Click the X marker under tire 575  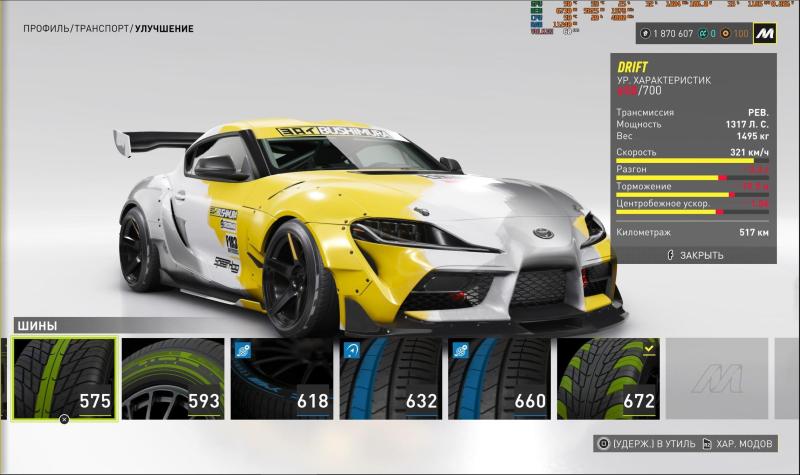click(64, 419)
